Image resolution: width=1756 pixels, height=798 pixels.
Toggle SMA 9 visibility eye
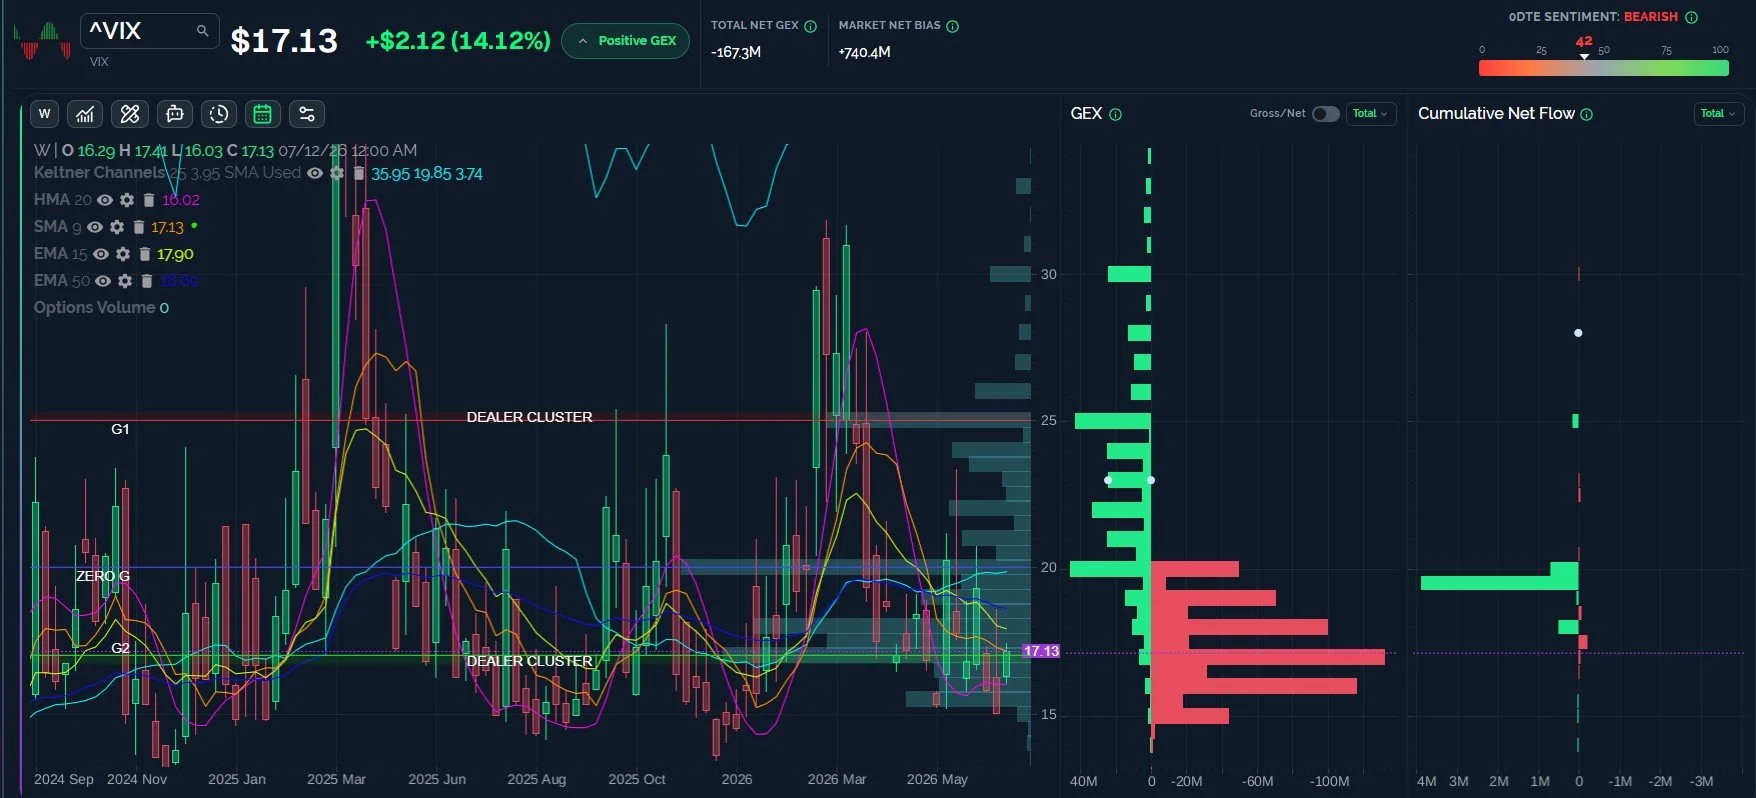pyautogui.click(x=95, y=227)
